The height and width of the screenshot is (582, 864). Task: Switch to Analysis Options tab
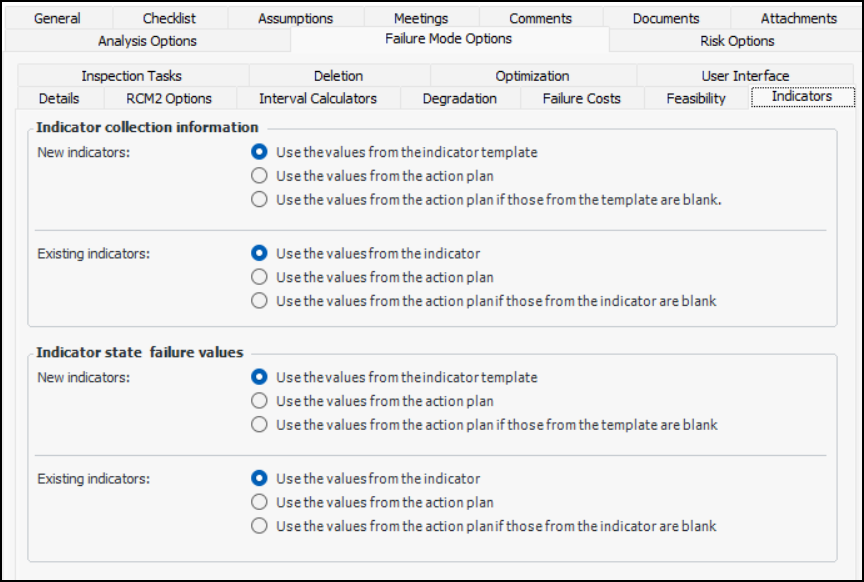click(147, 40)
